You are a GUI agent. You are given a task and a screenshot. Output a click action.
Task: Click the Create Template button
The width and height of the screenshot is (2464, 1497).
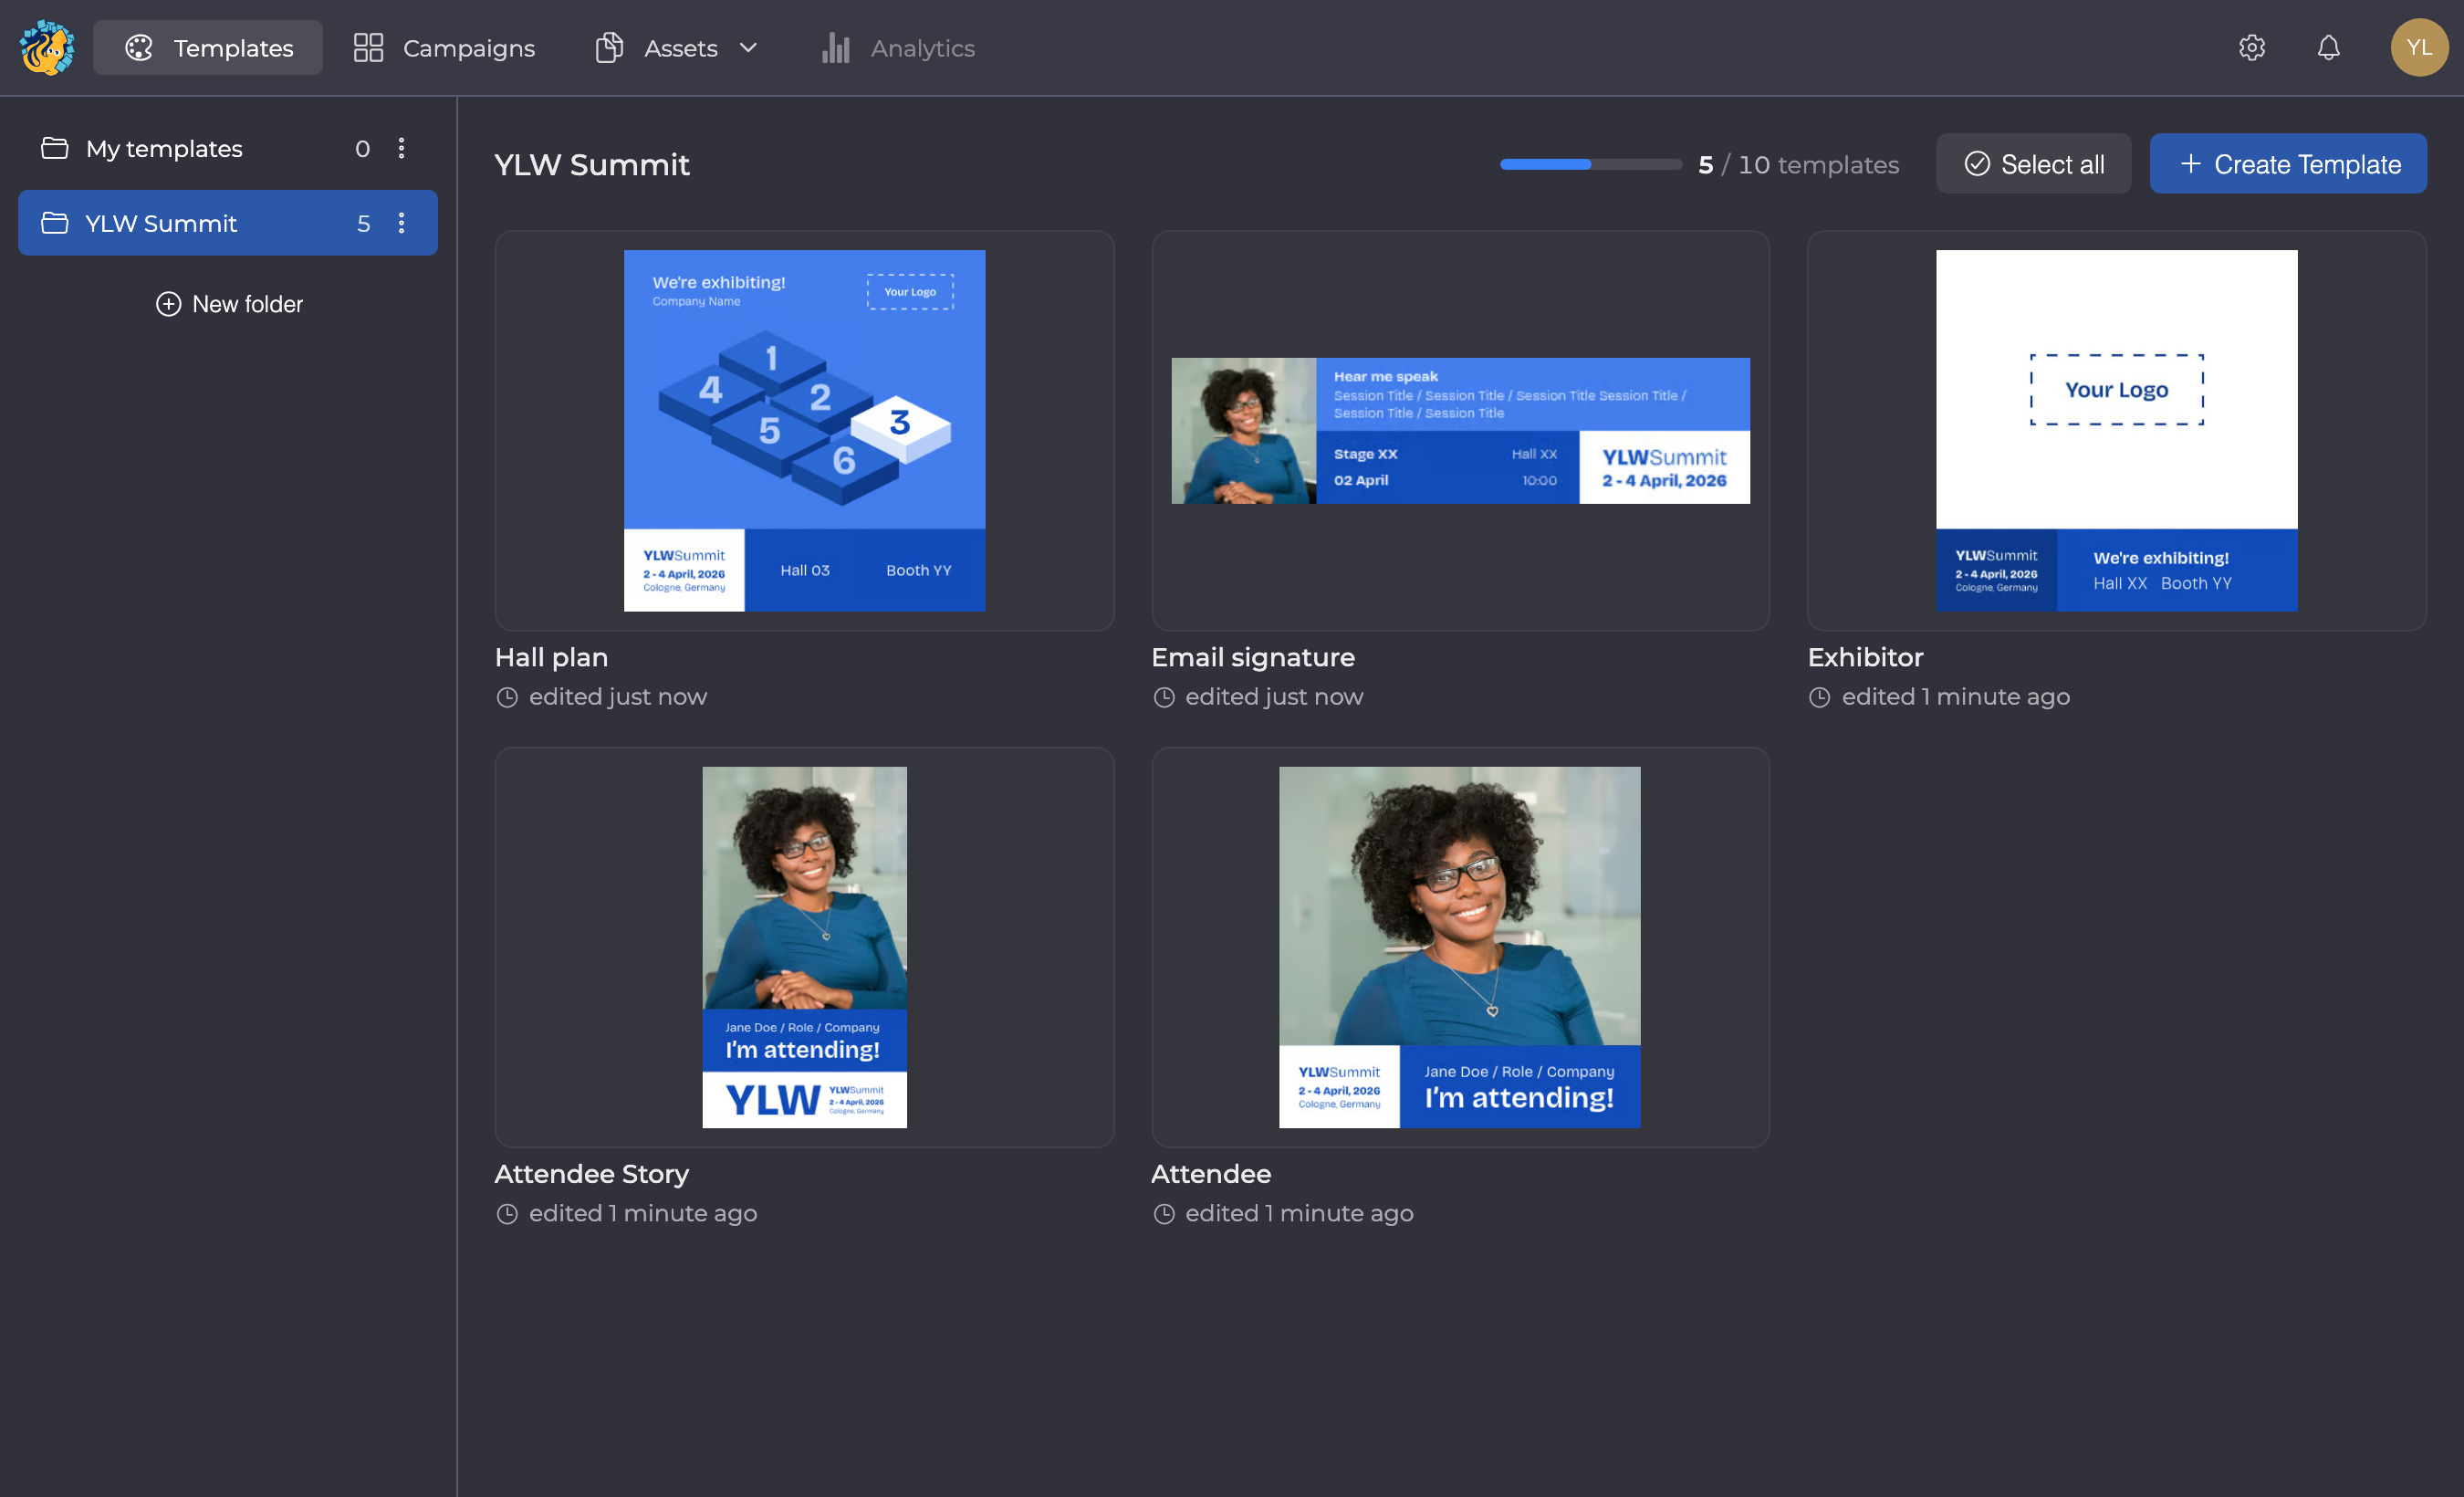point(2287,164)
